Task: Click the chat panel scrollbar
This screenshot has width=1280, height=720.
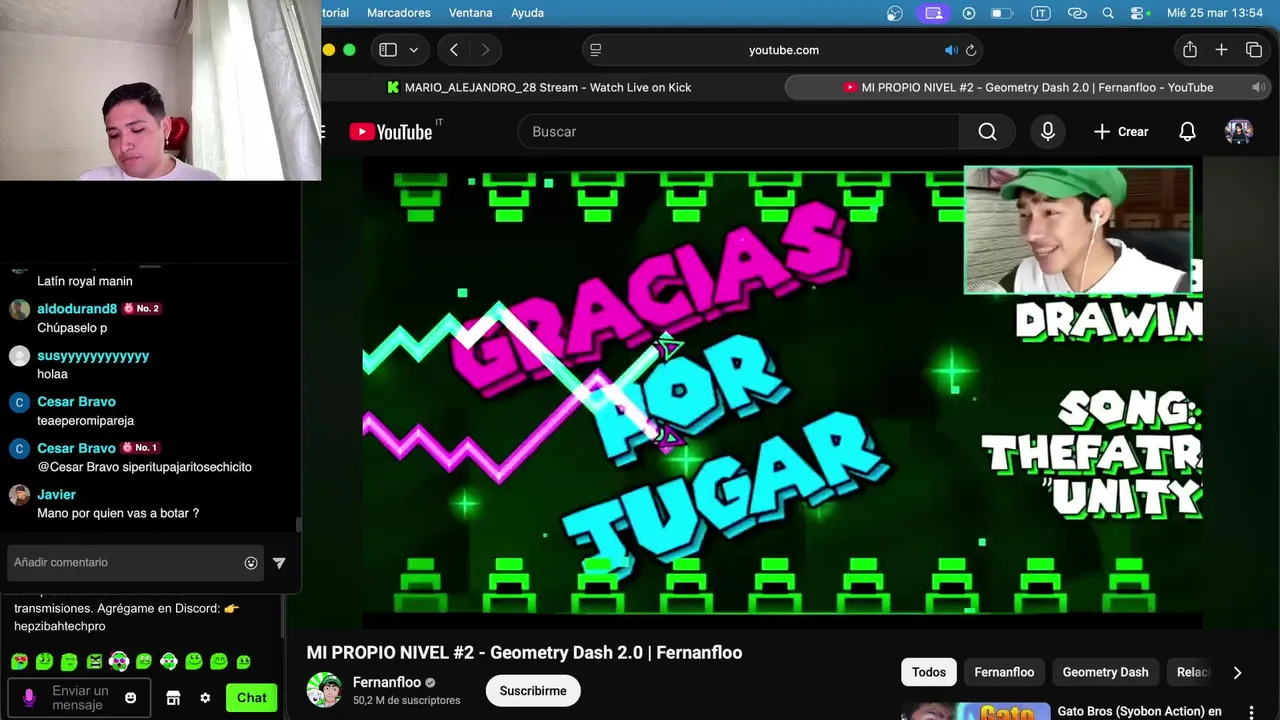Action: coord(298,525)
